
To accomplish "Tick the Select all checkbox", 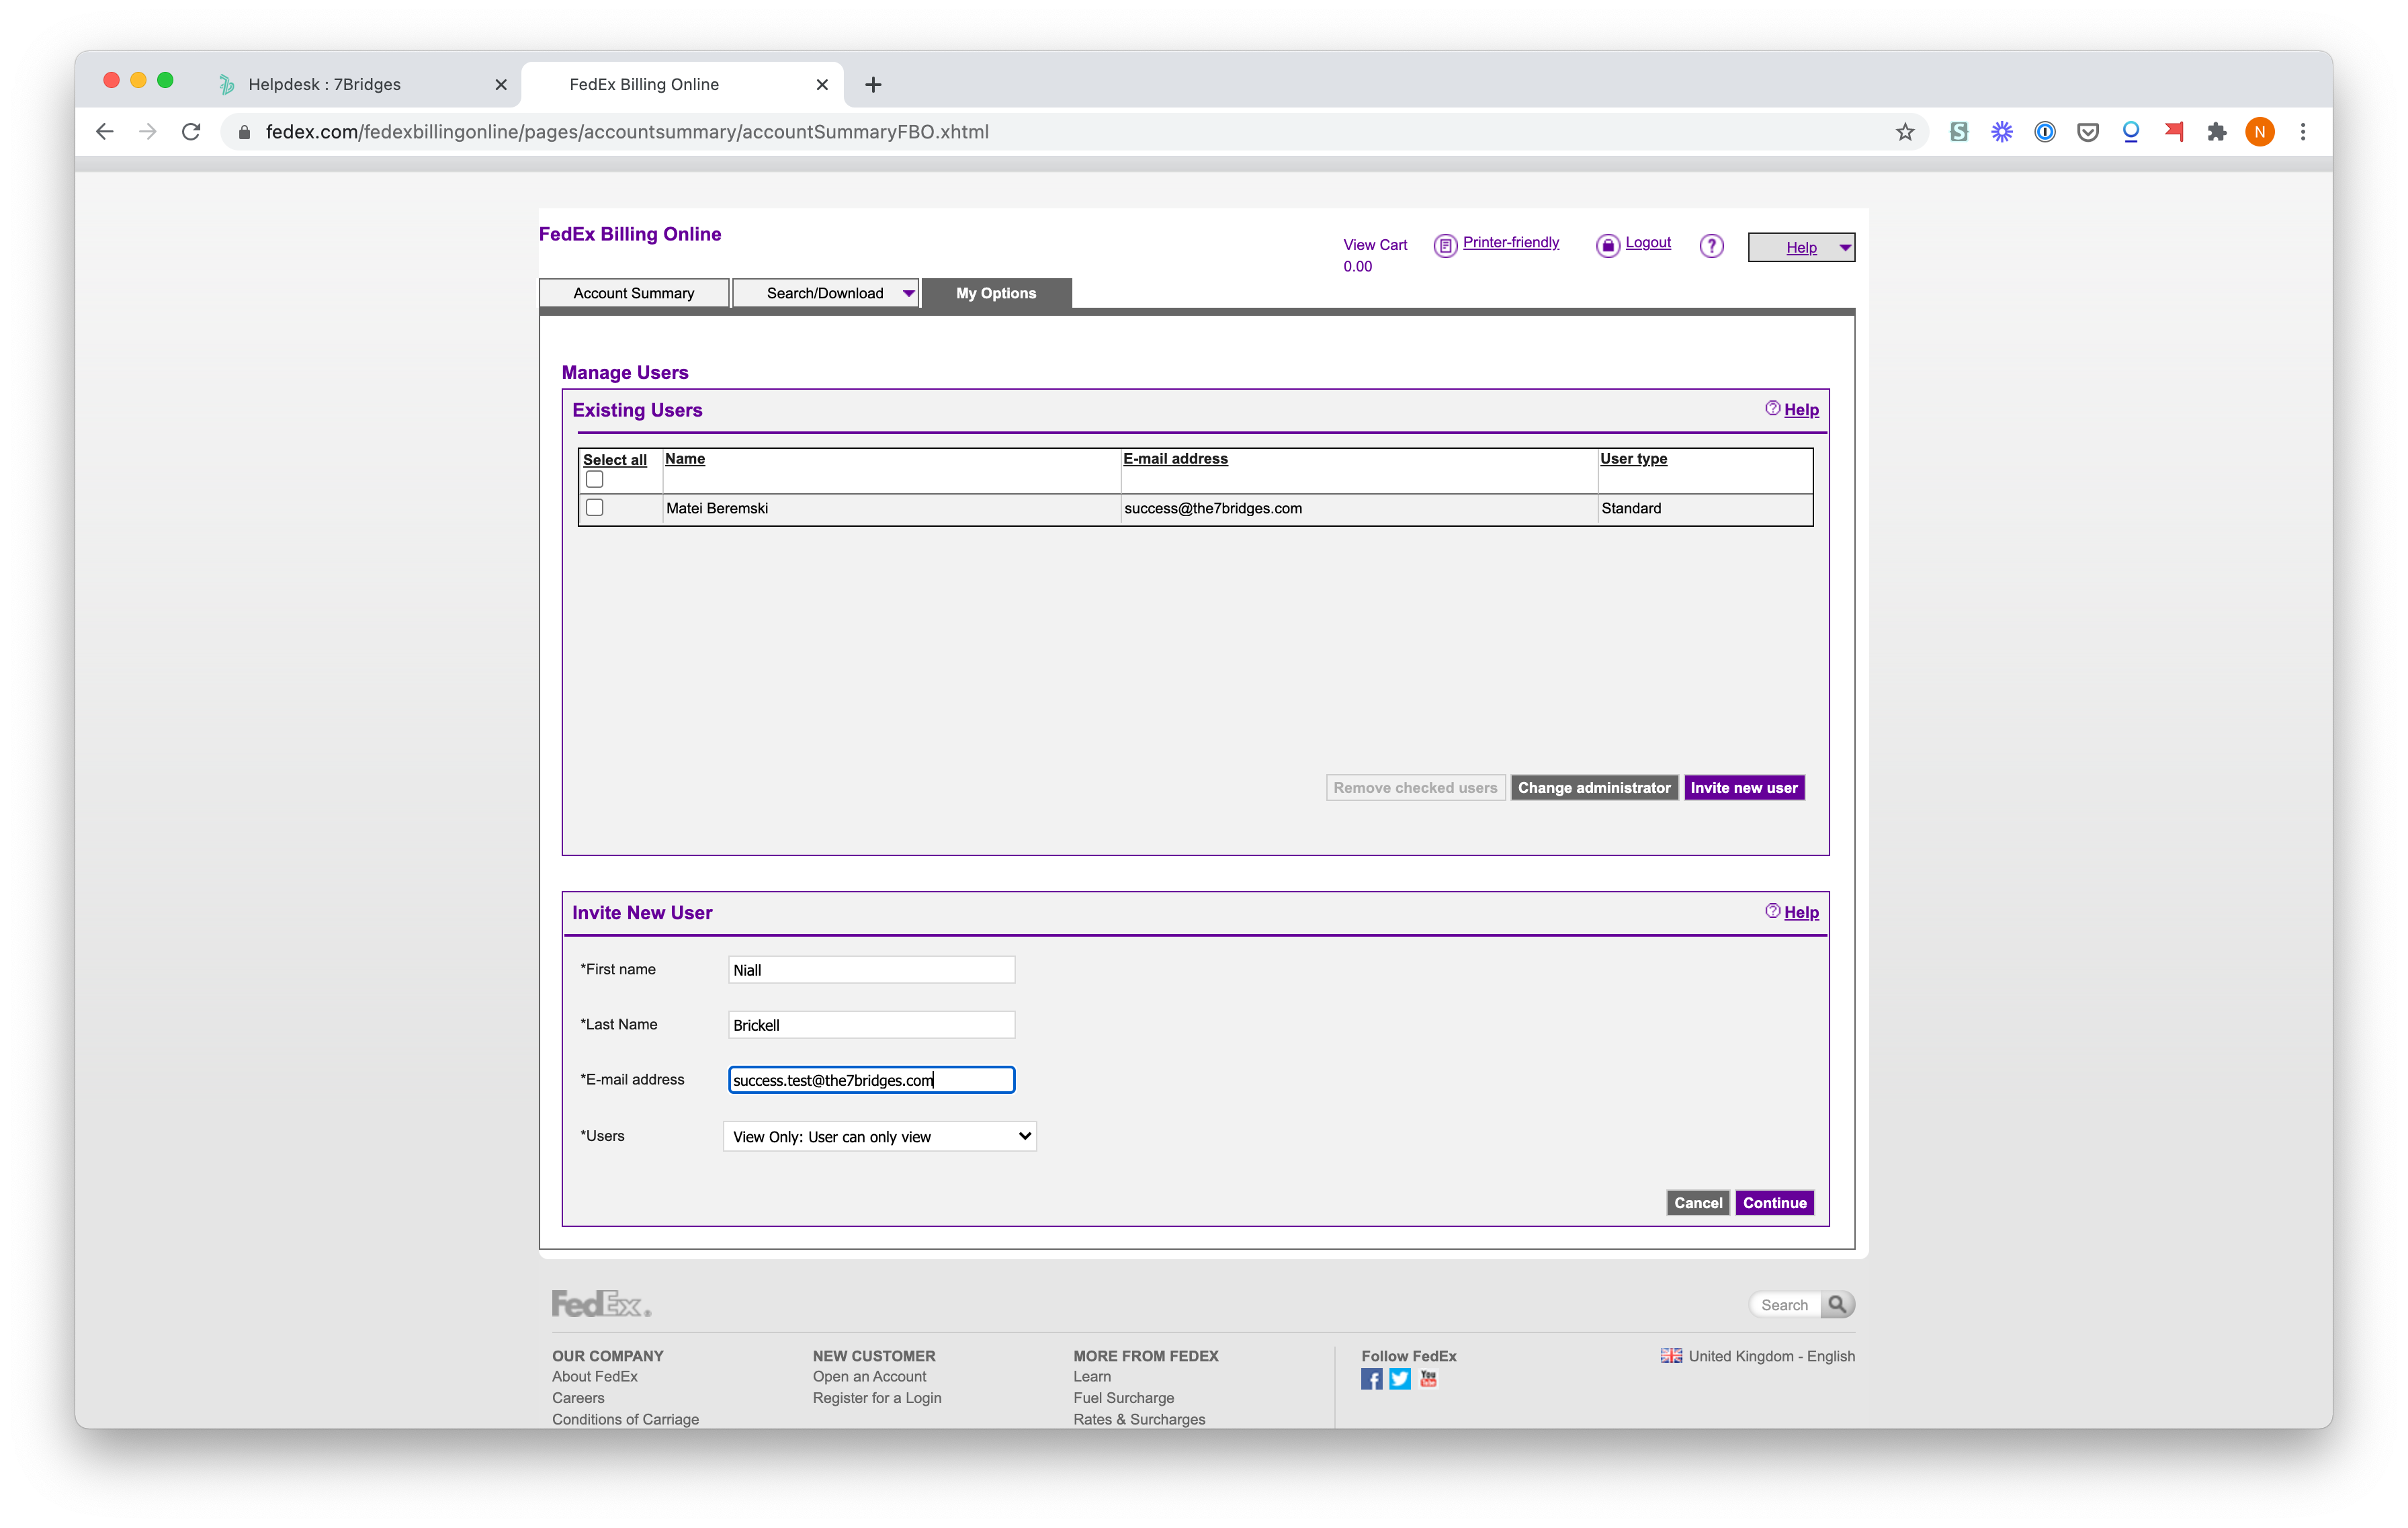I will pos(594,479).
